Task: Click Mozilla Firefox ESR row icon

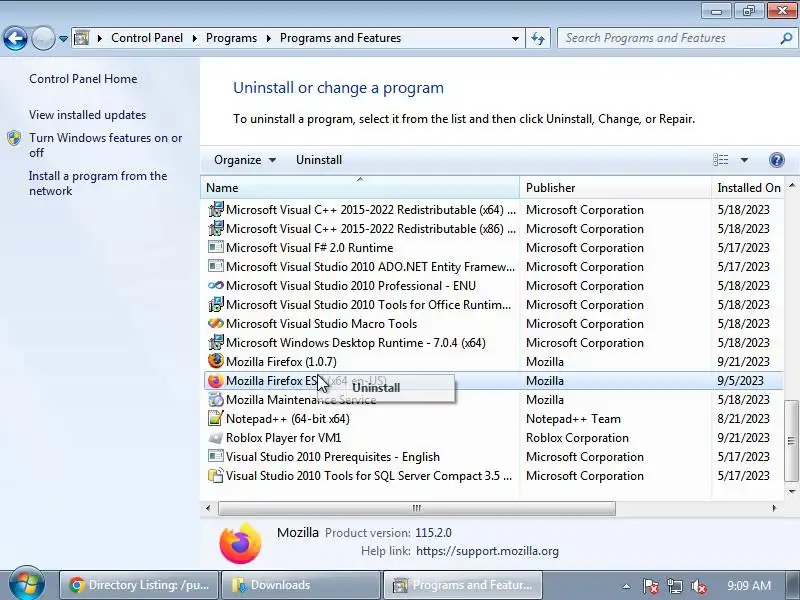Action: pyautogui.click(x=216, y=381)
